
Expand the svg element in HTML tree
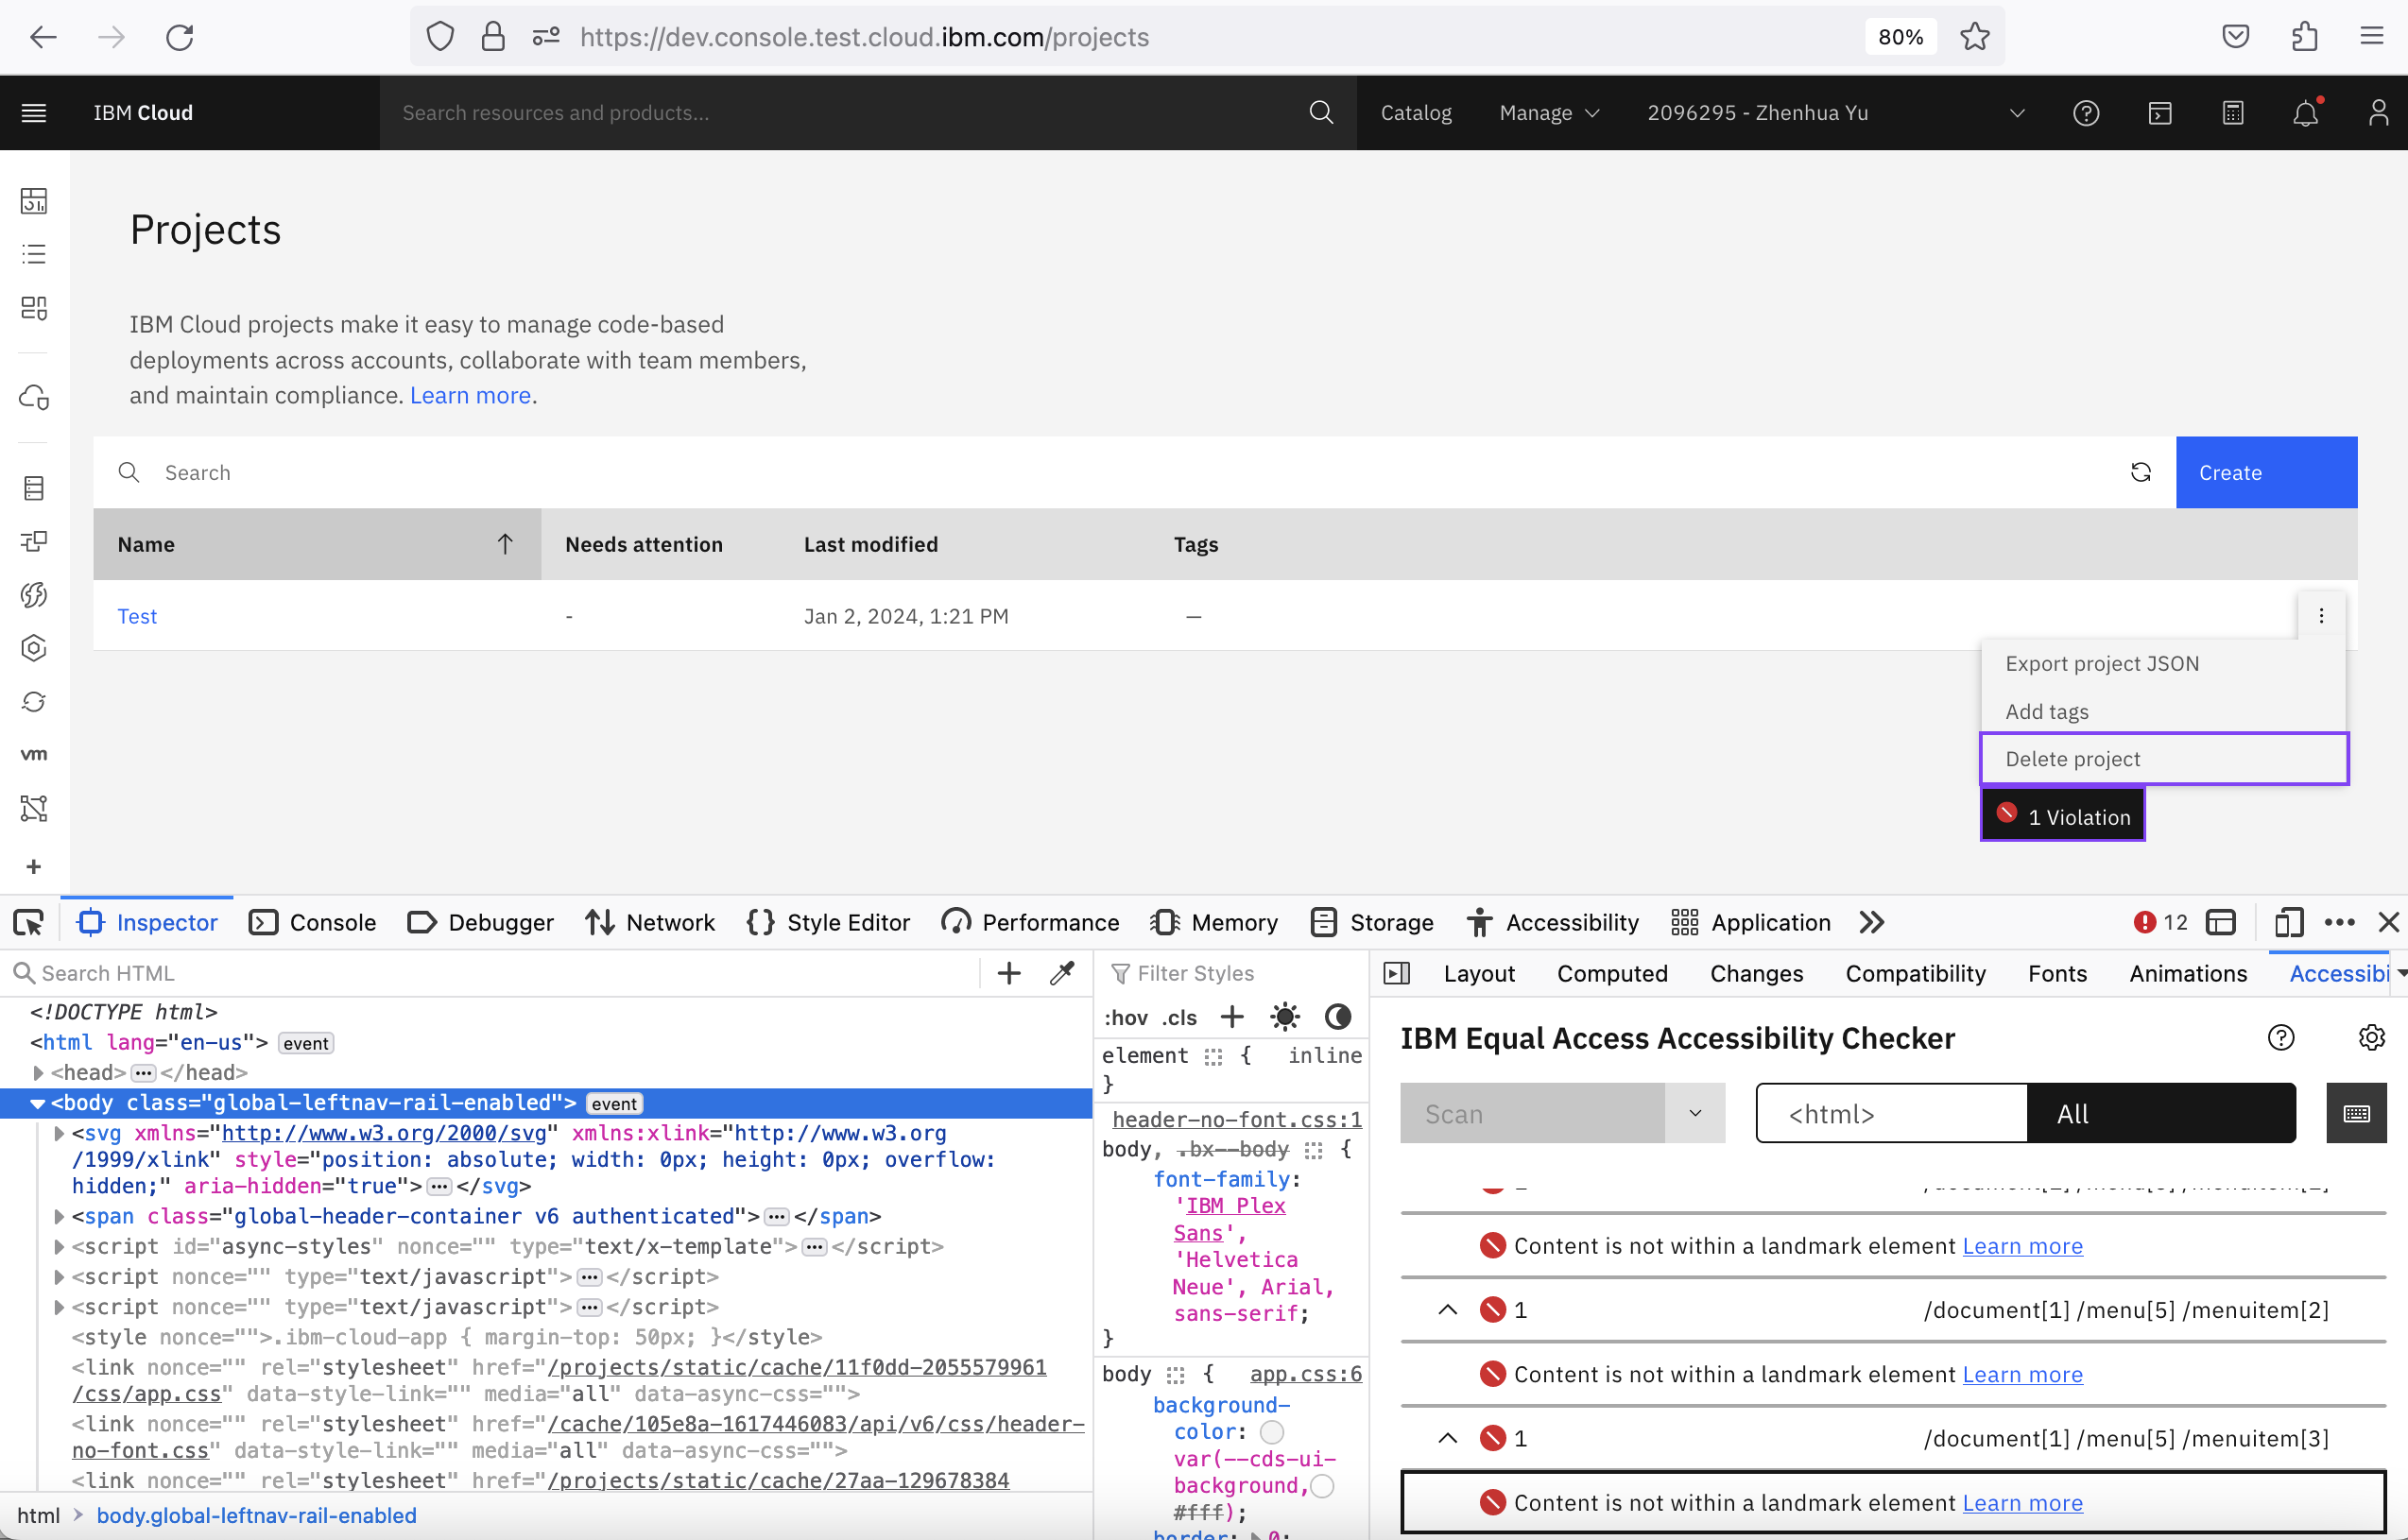pyautogui.click(x=58, y=1133)
